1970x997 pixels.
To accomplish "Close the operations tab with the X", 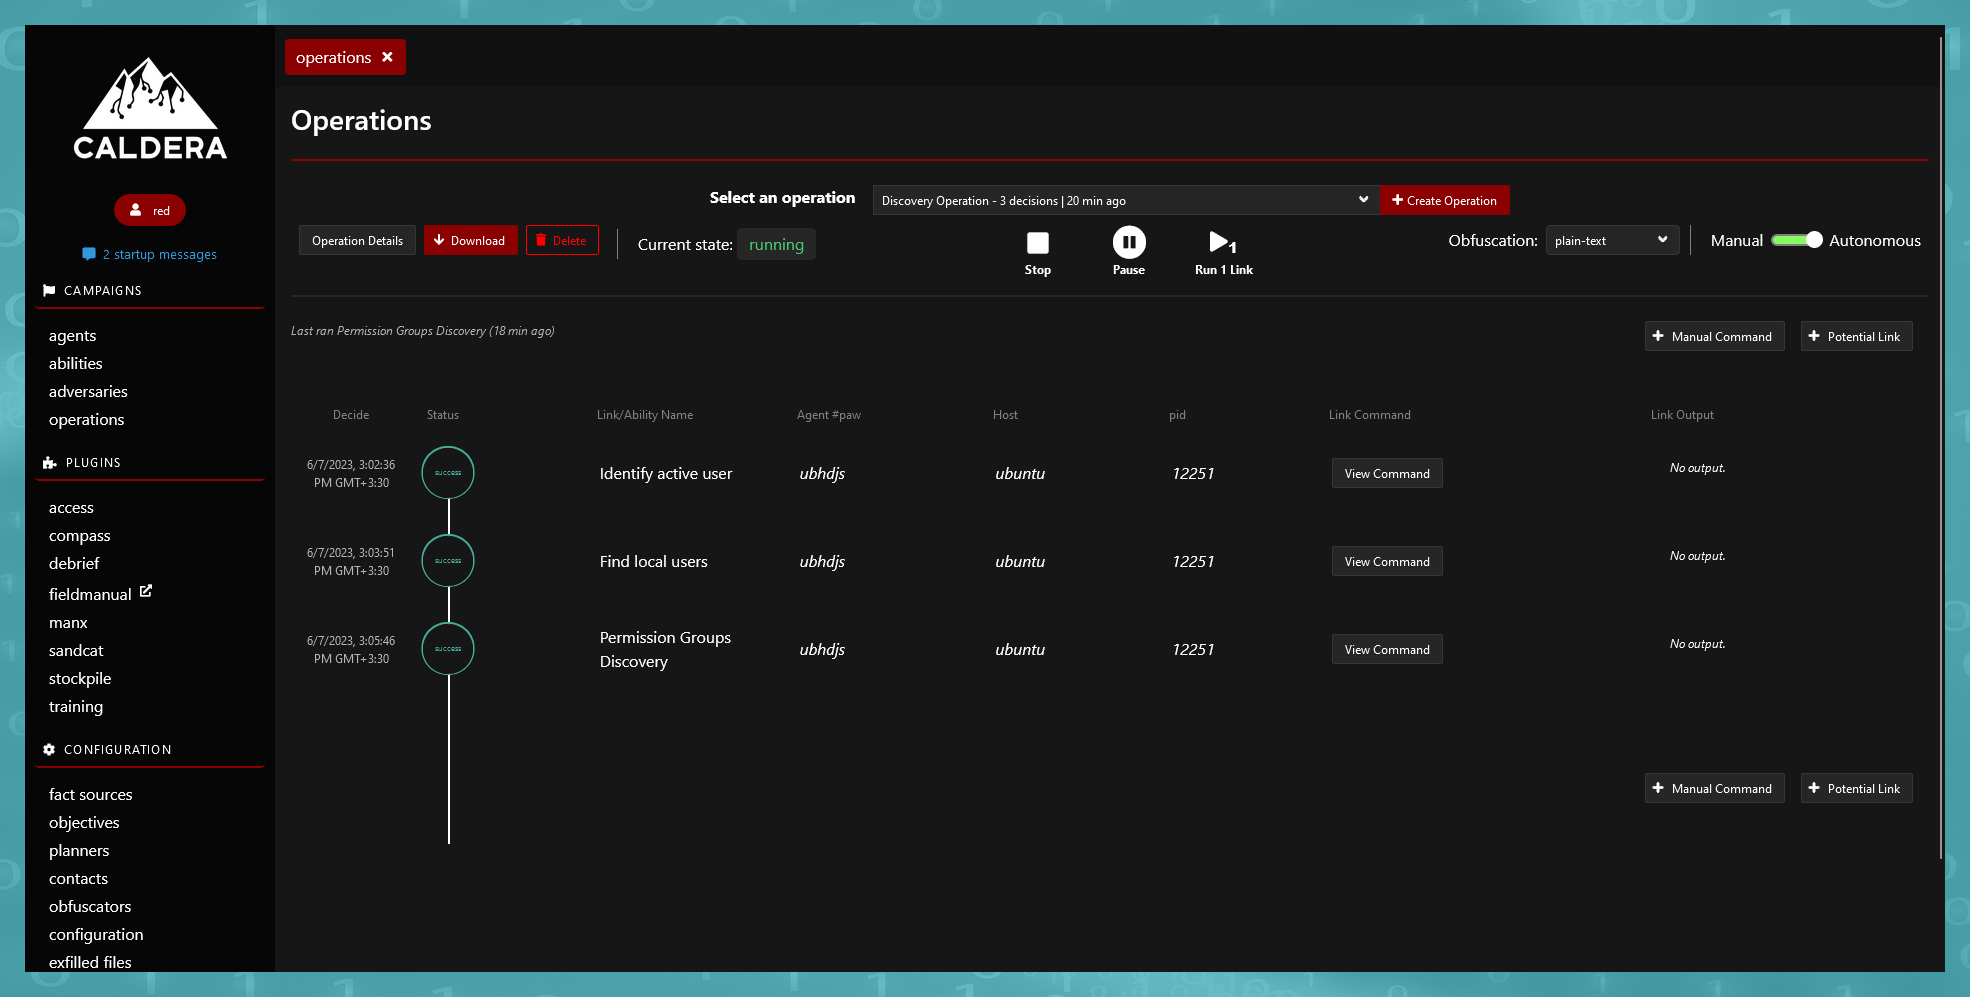I will [x=387, y=57].
